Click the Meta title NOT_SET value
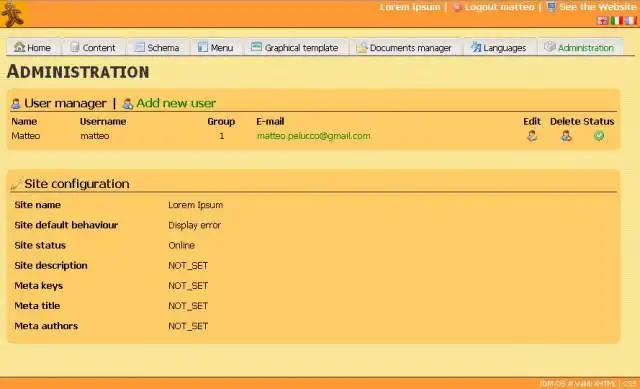The image size is (640, 389). pos(188,306)
